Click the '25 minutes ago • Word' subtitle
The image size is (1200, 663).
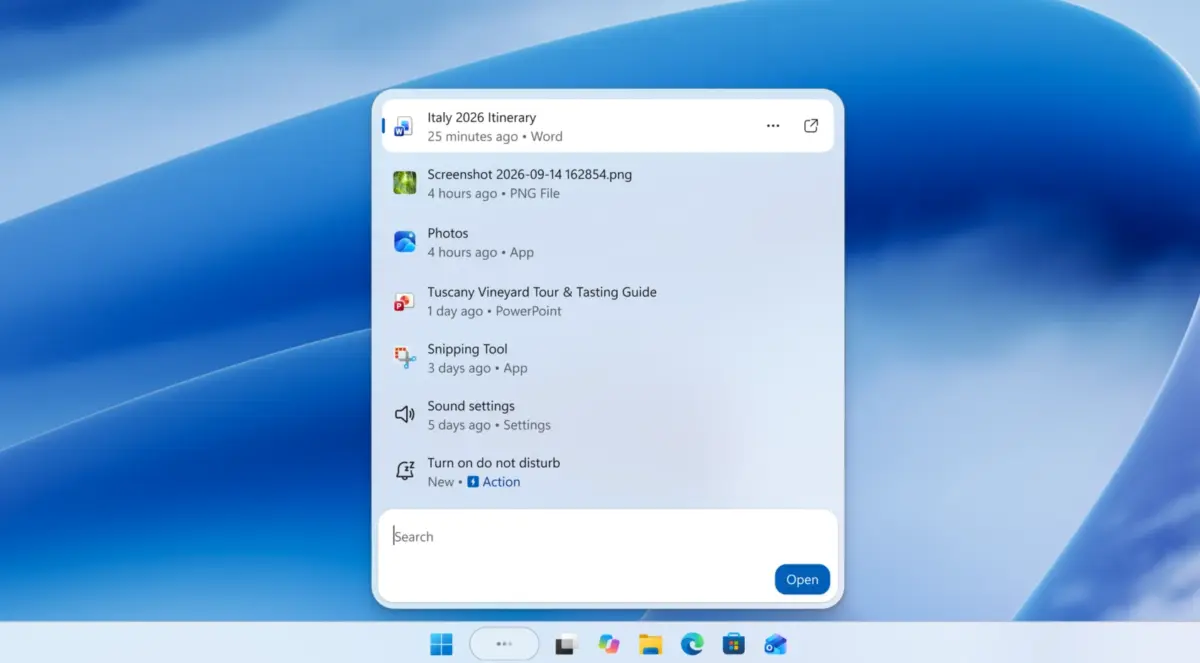click(x=495, y=136)
